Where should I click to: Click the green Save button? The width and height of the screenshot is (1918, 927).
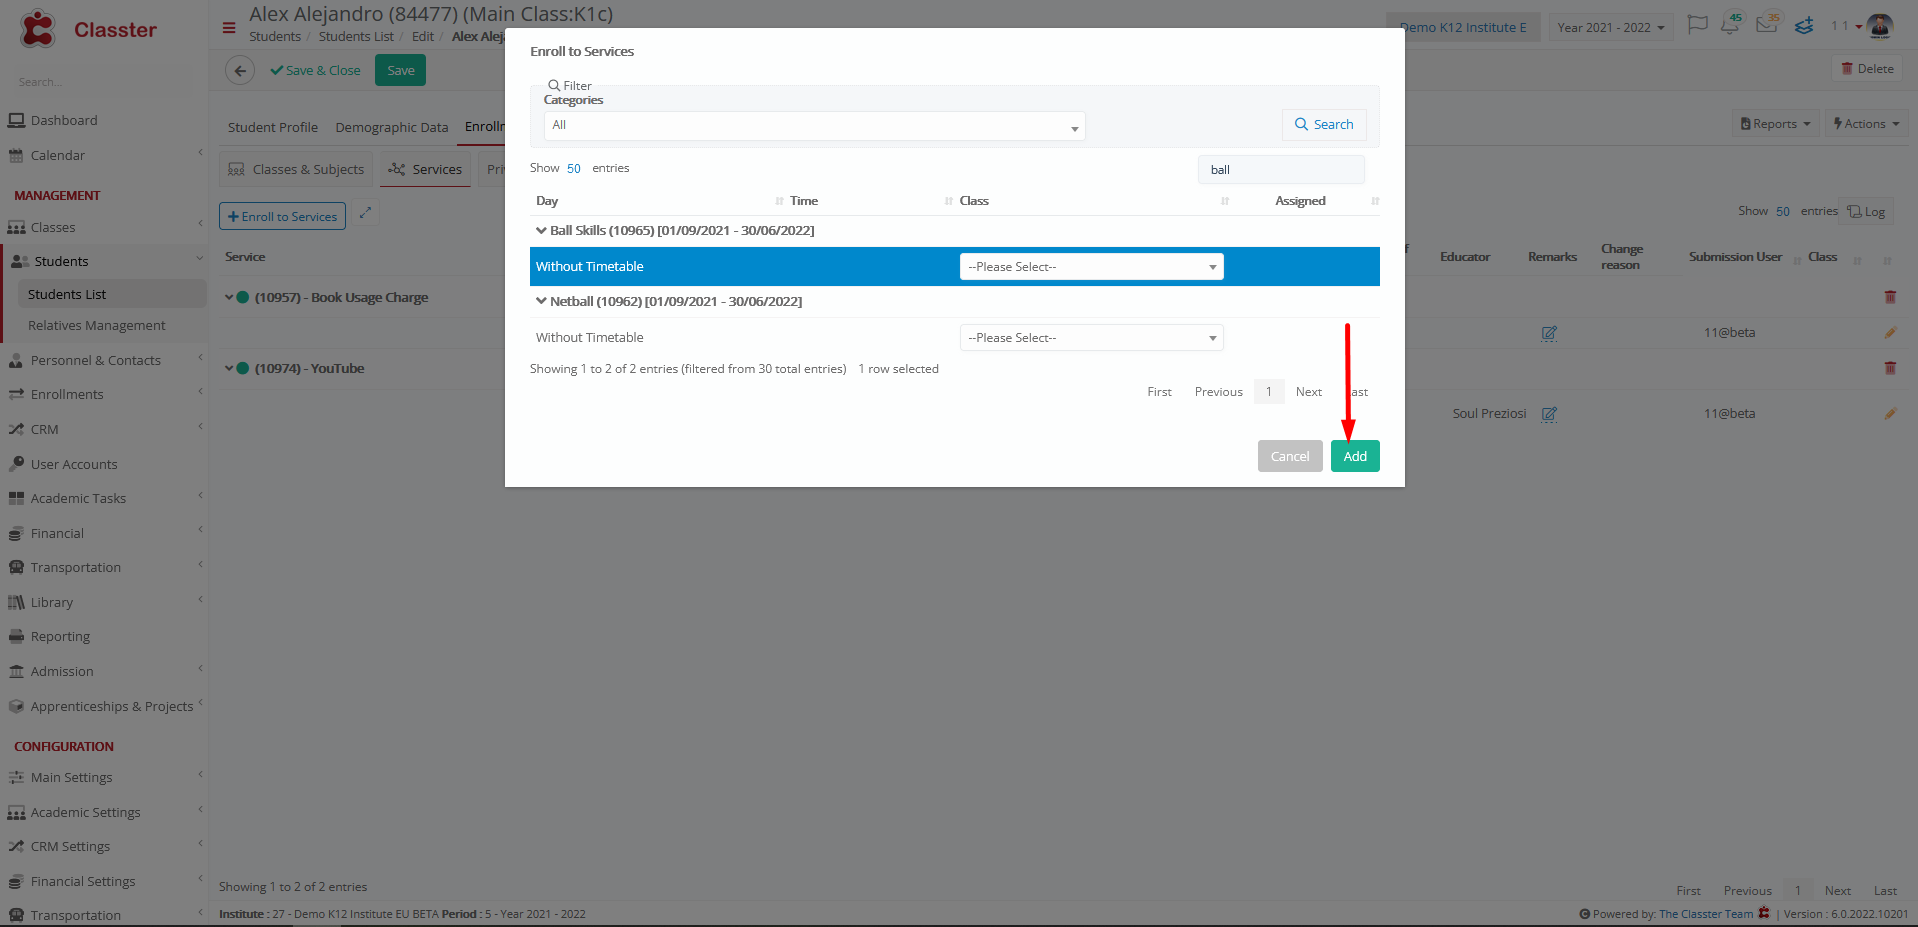coord(400,70)
